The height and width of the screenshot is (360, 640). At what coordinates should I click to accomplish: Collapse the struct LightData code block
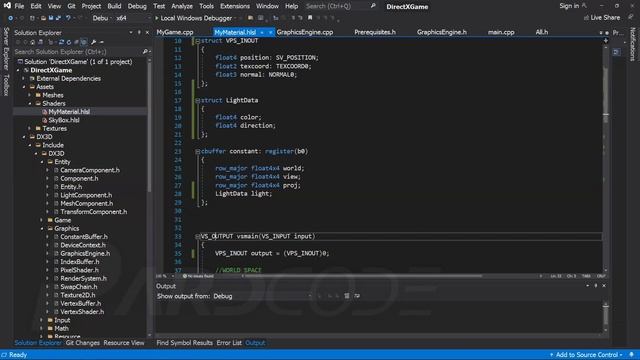pos(198,100)
